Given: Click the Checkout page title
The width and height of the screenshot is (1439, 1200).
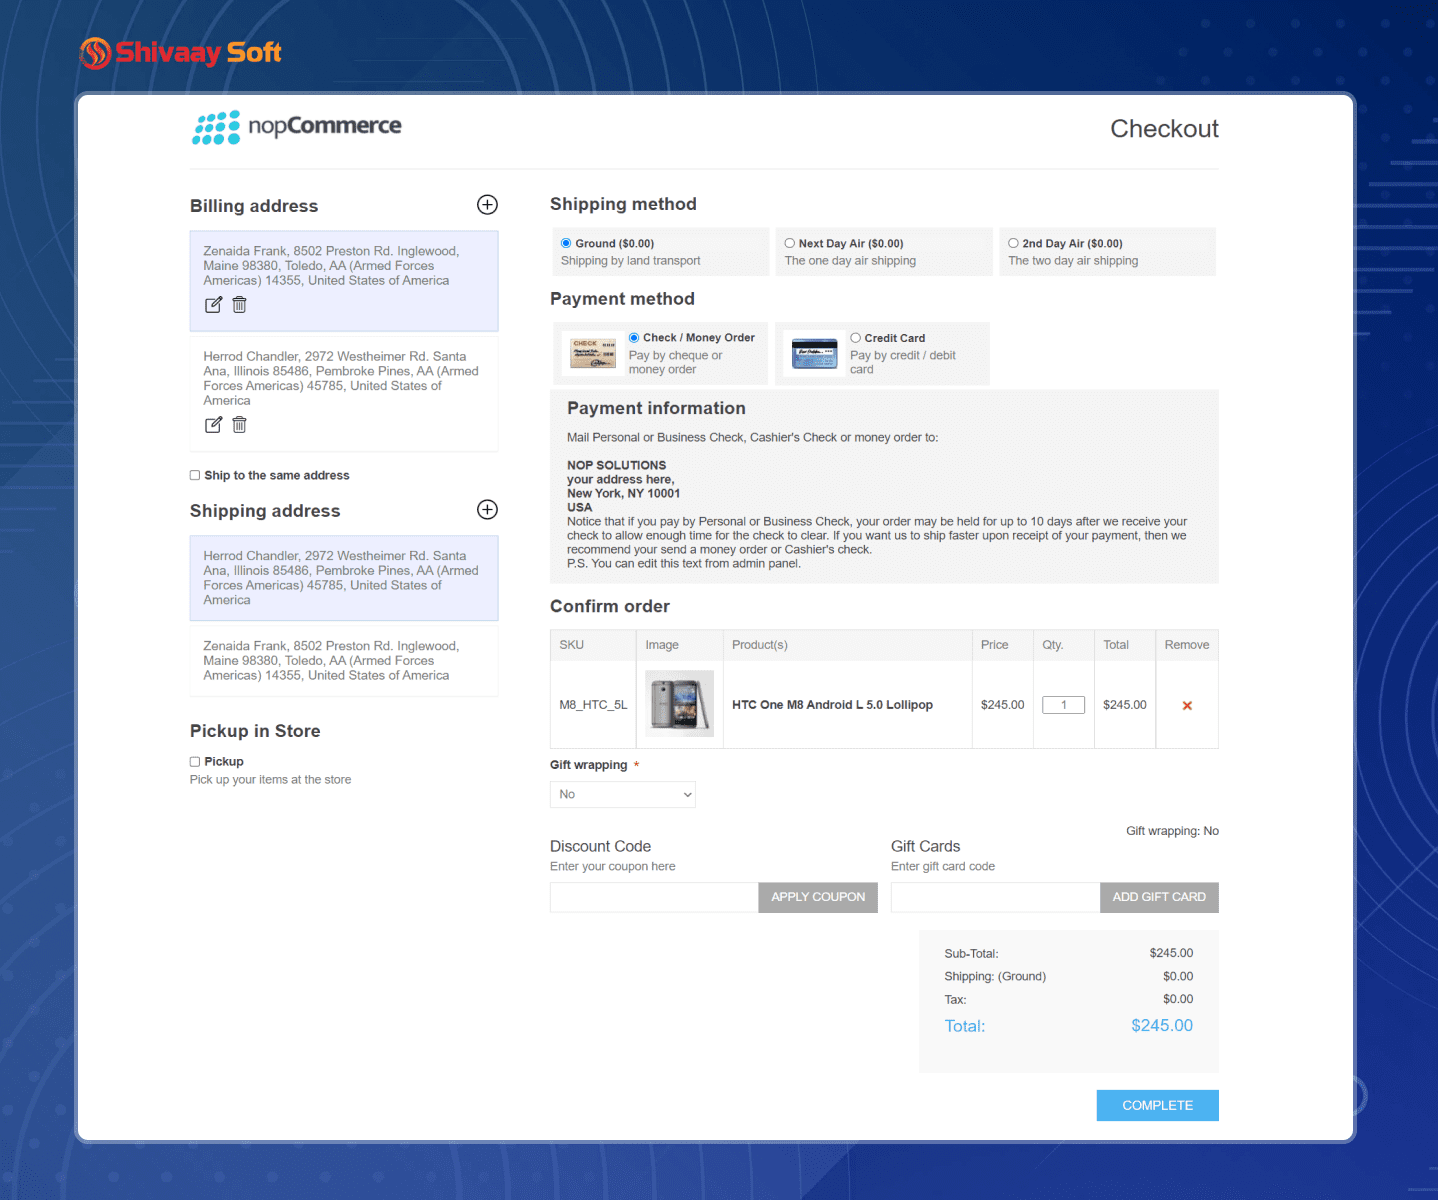Looking at the screenshot, I should point(1164,129).
